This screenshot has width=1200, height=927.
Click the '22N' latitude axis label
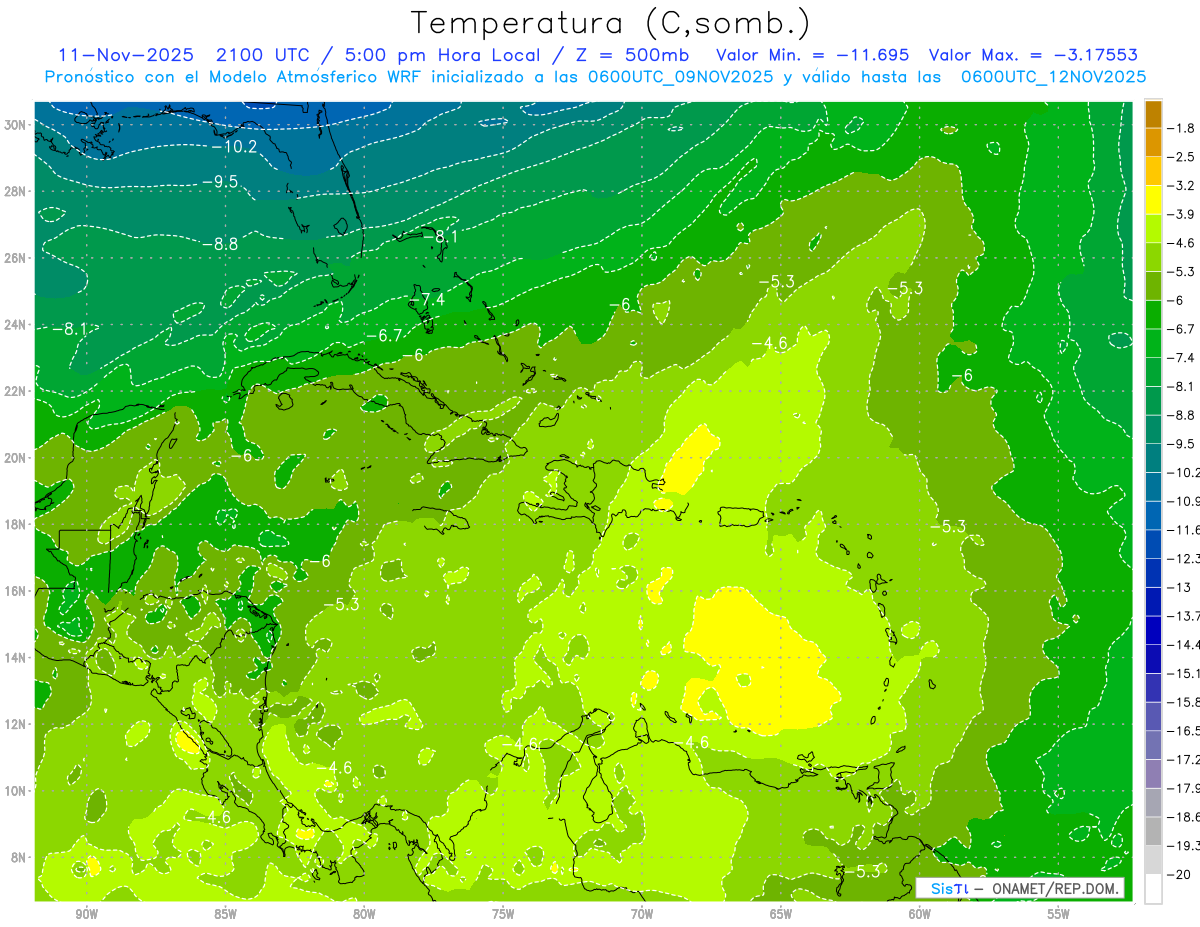[x=15, y=391]
